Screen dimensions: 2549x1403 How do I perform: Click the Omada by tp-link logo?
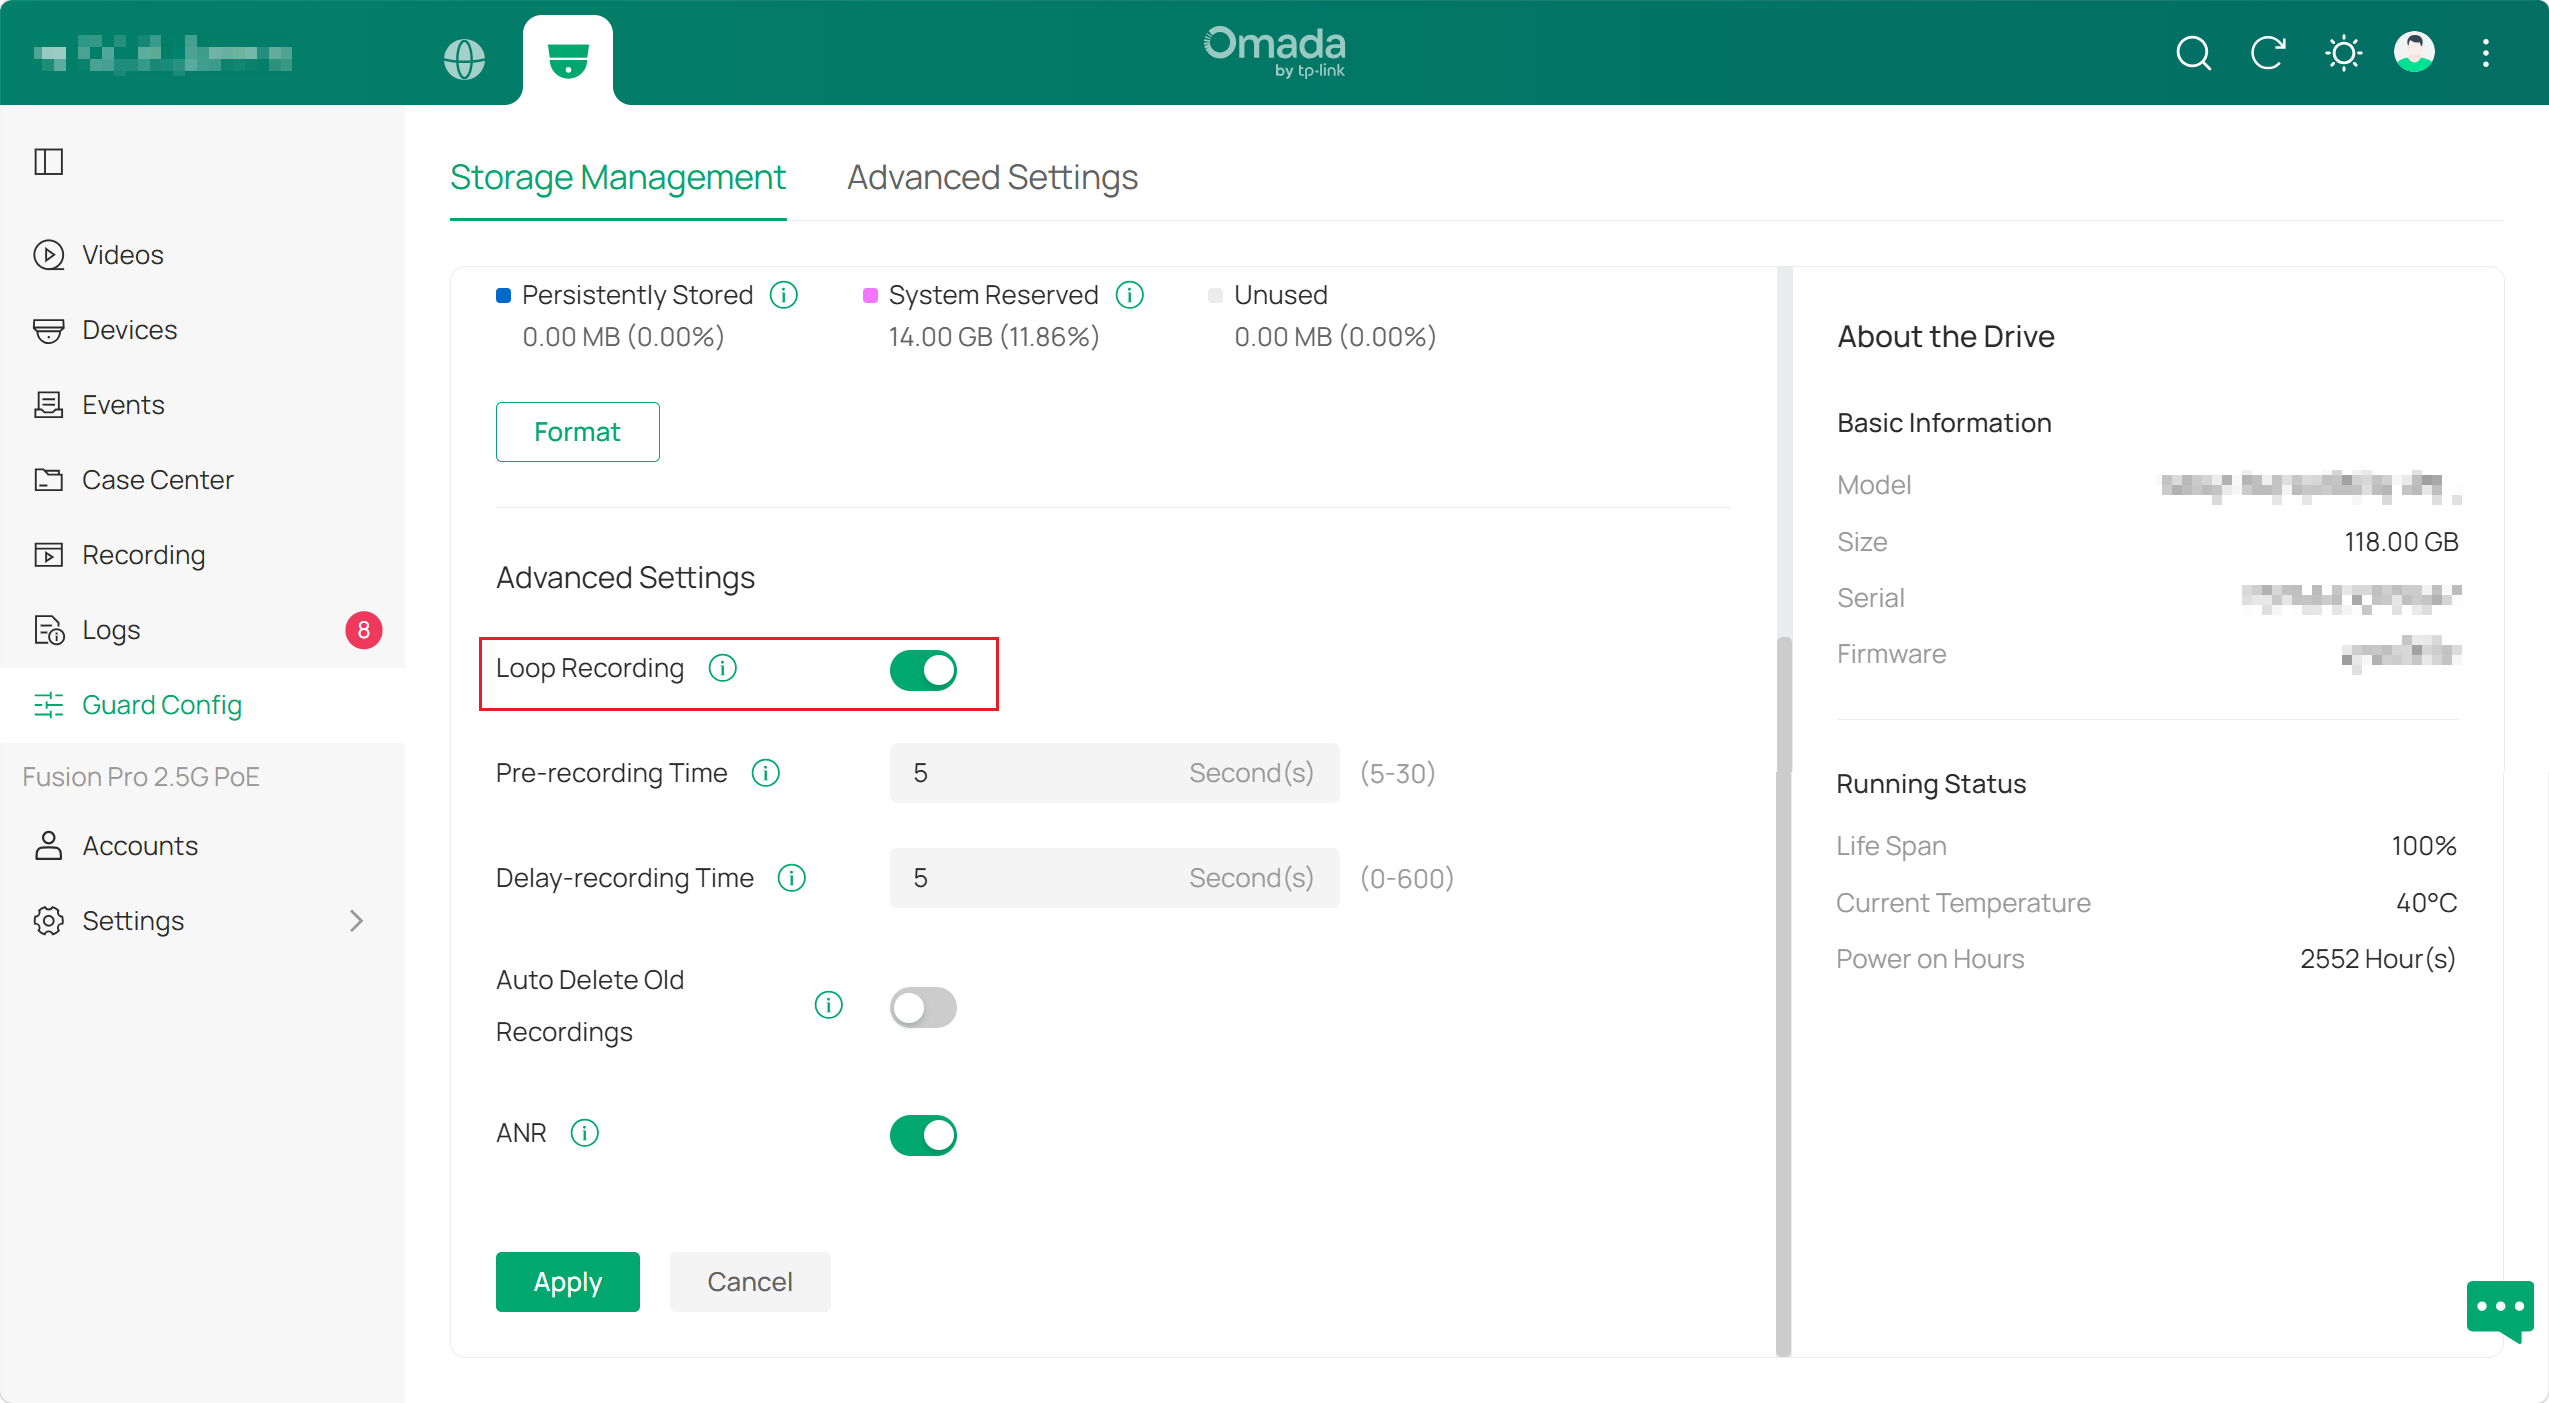click(1274, 51)
